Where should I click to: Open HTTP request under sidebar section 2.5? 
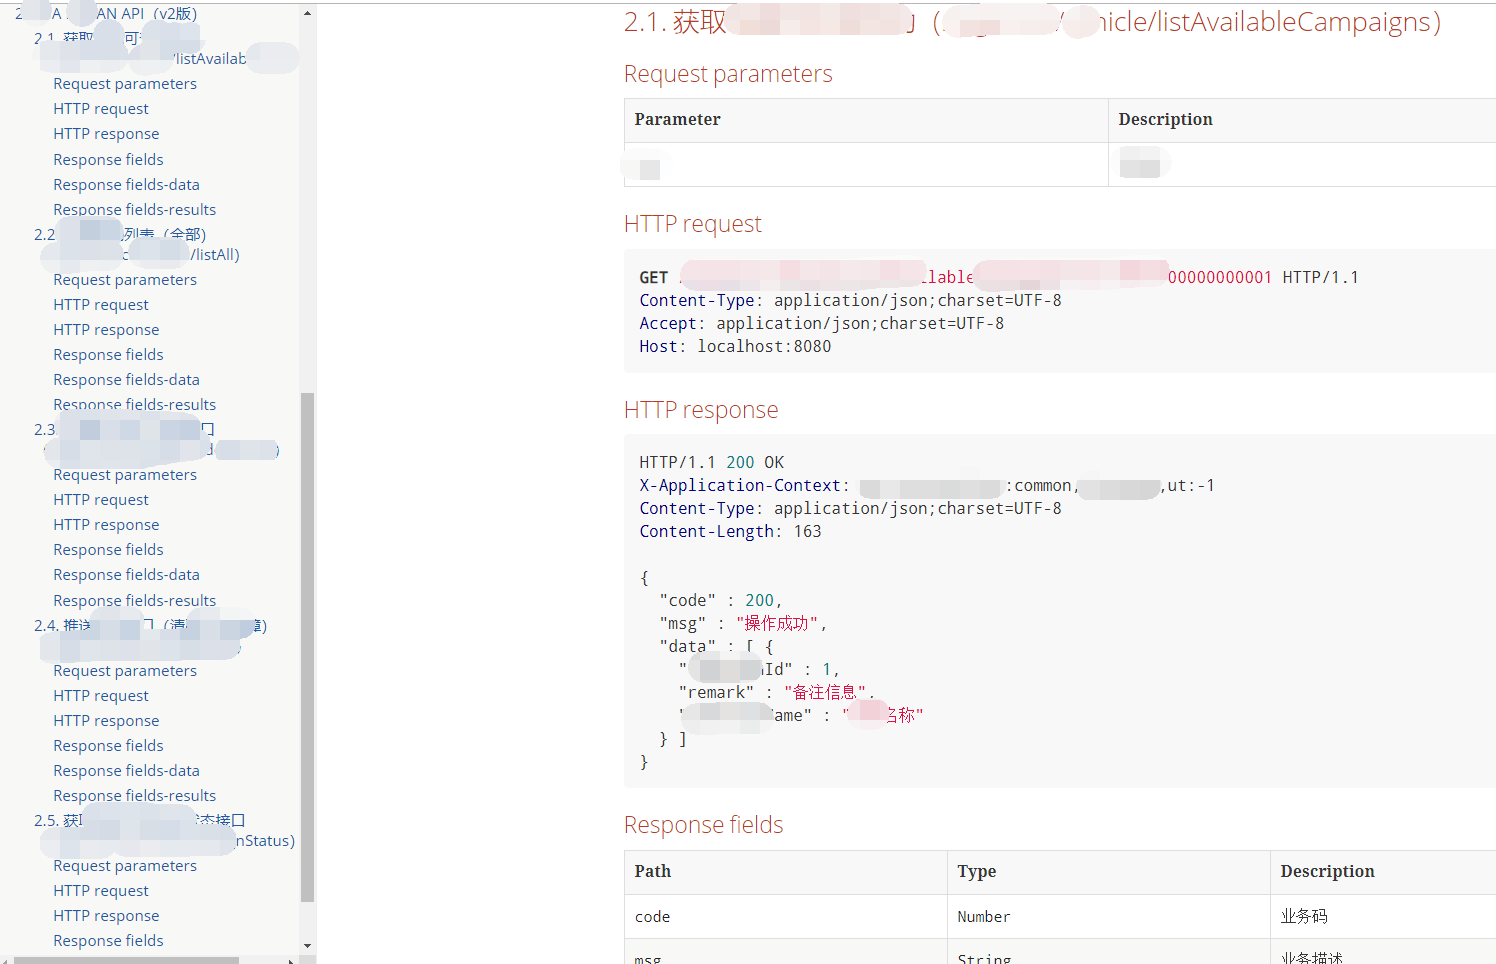coord(101,891)
